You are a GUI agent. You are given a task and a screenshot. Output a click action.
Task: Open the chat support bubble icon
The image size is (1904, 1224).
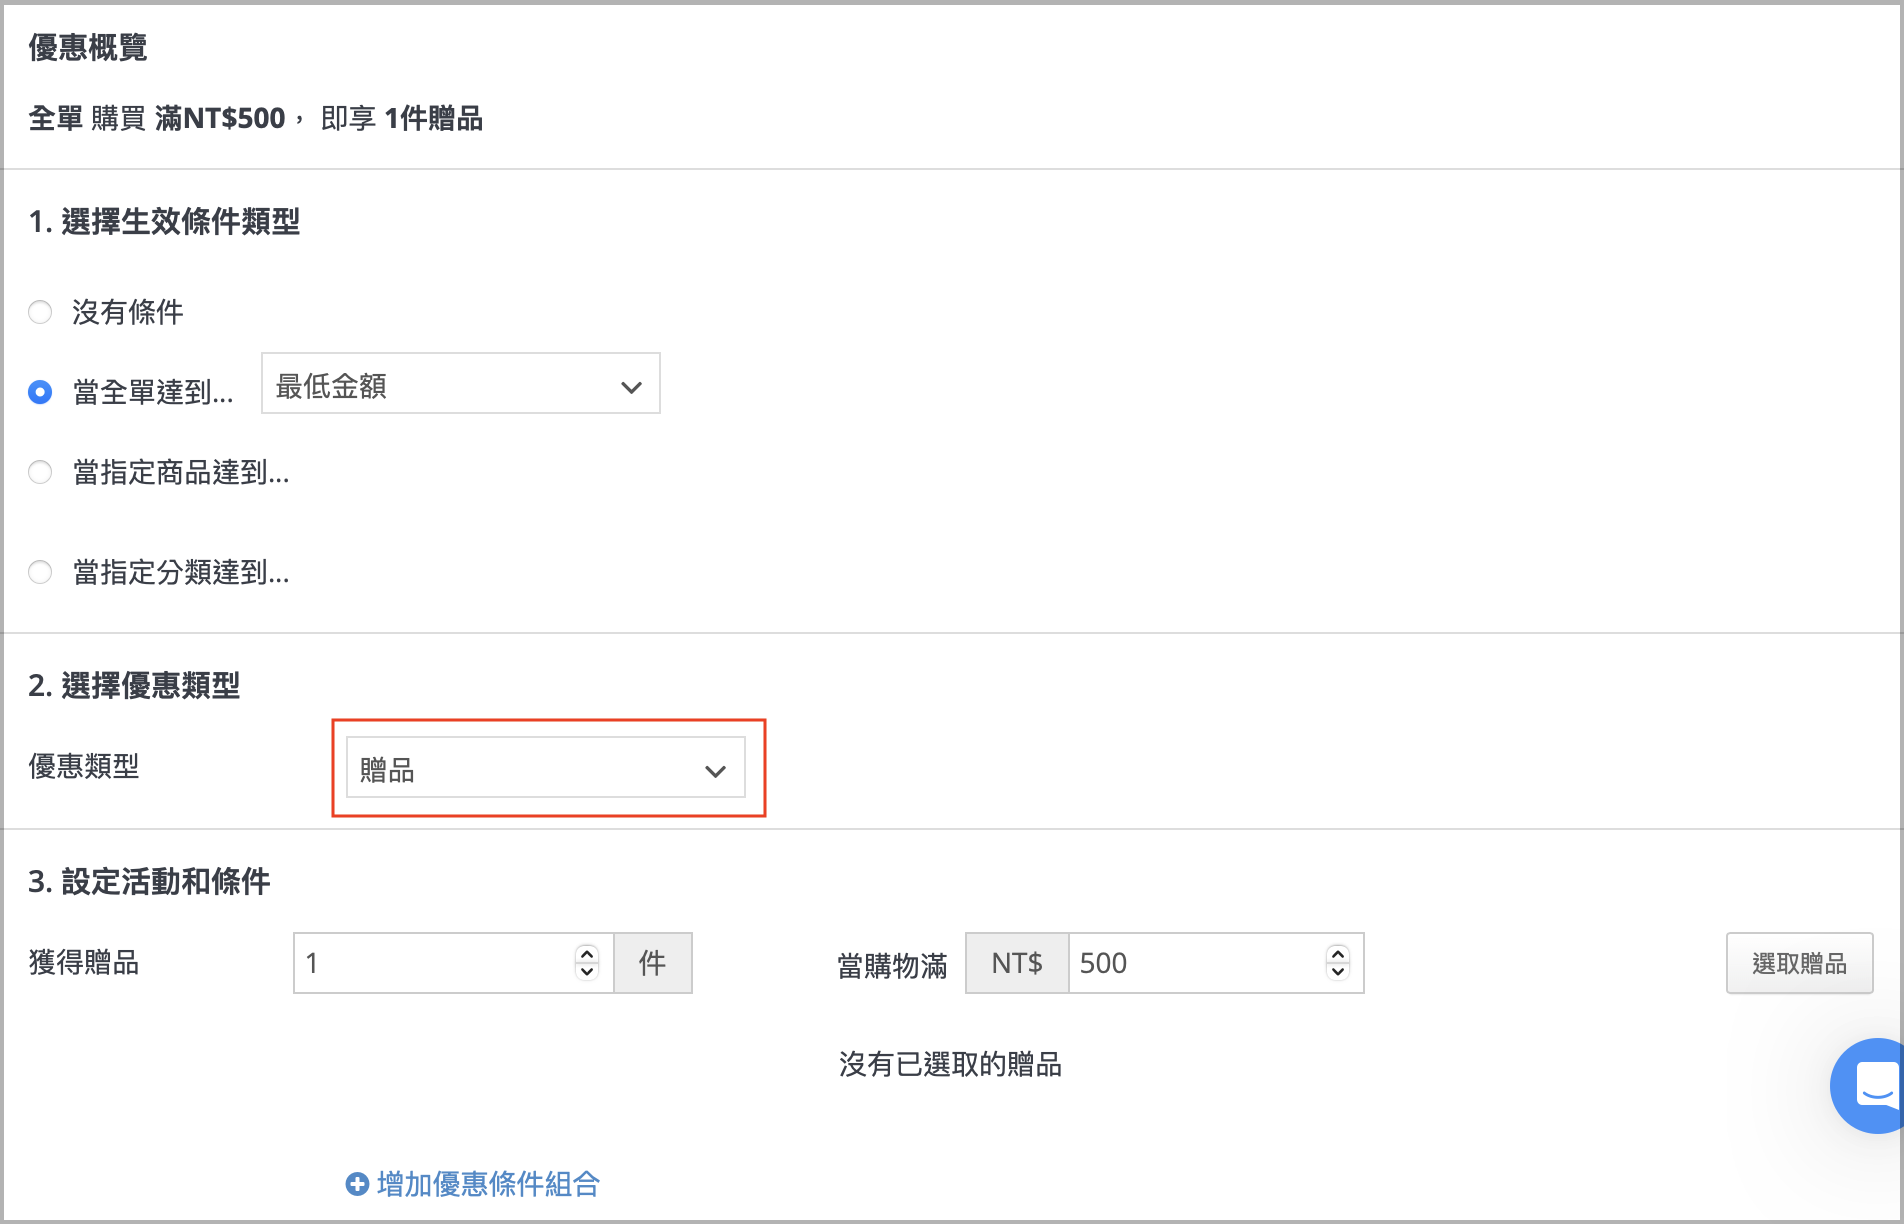click(x=1868, y=1086)
